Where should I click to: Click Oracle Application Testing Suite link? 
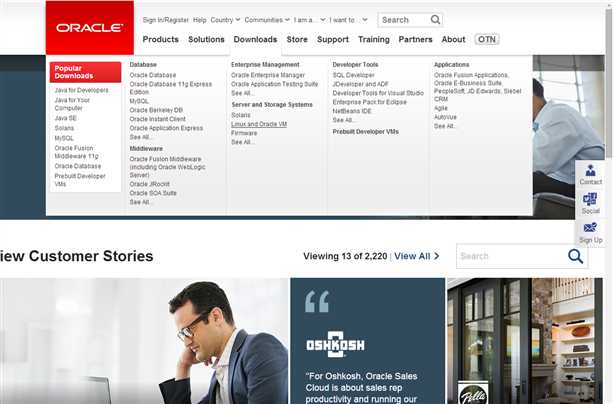(274, 84)
